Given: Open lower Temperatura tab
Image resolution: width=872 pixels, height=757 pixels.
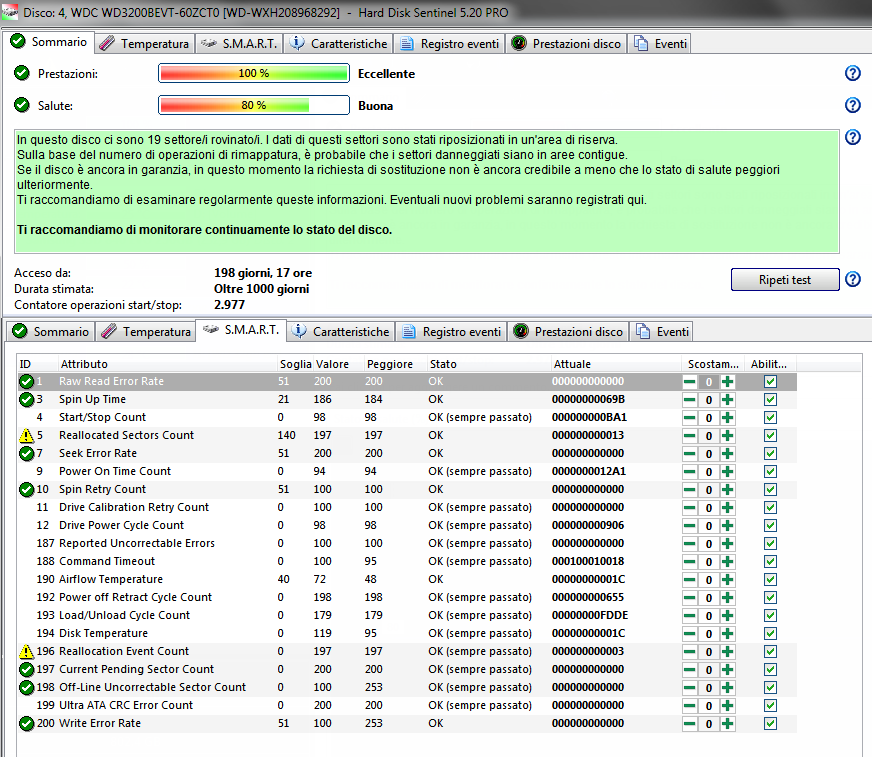Looking at the screenshot, I should coord(146,332).
